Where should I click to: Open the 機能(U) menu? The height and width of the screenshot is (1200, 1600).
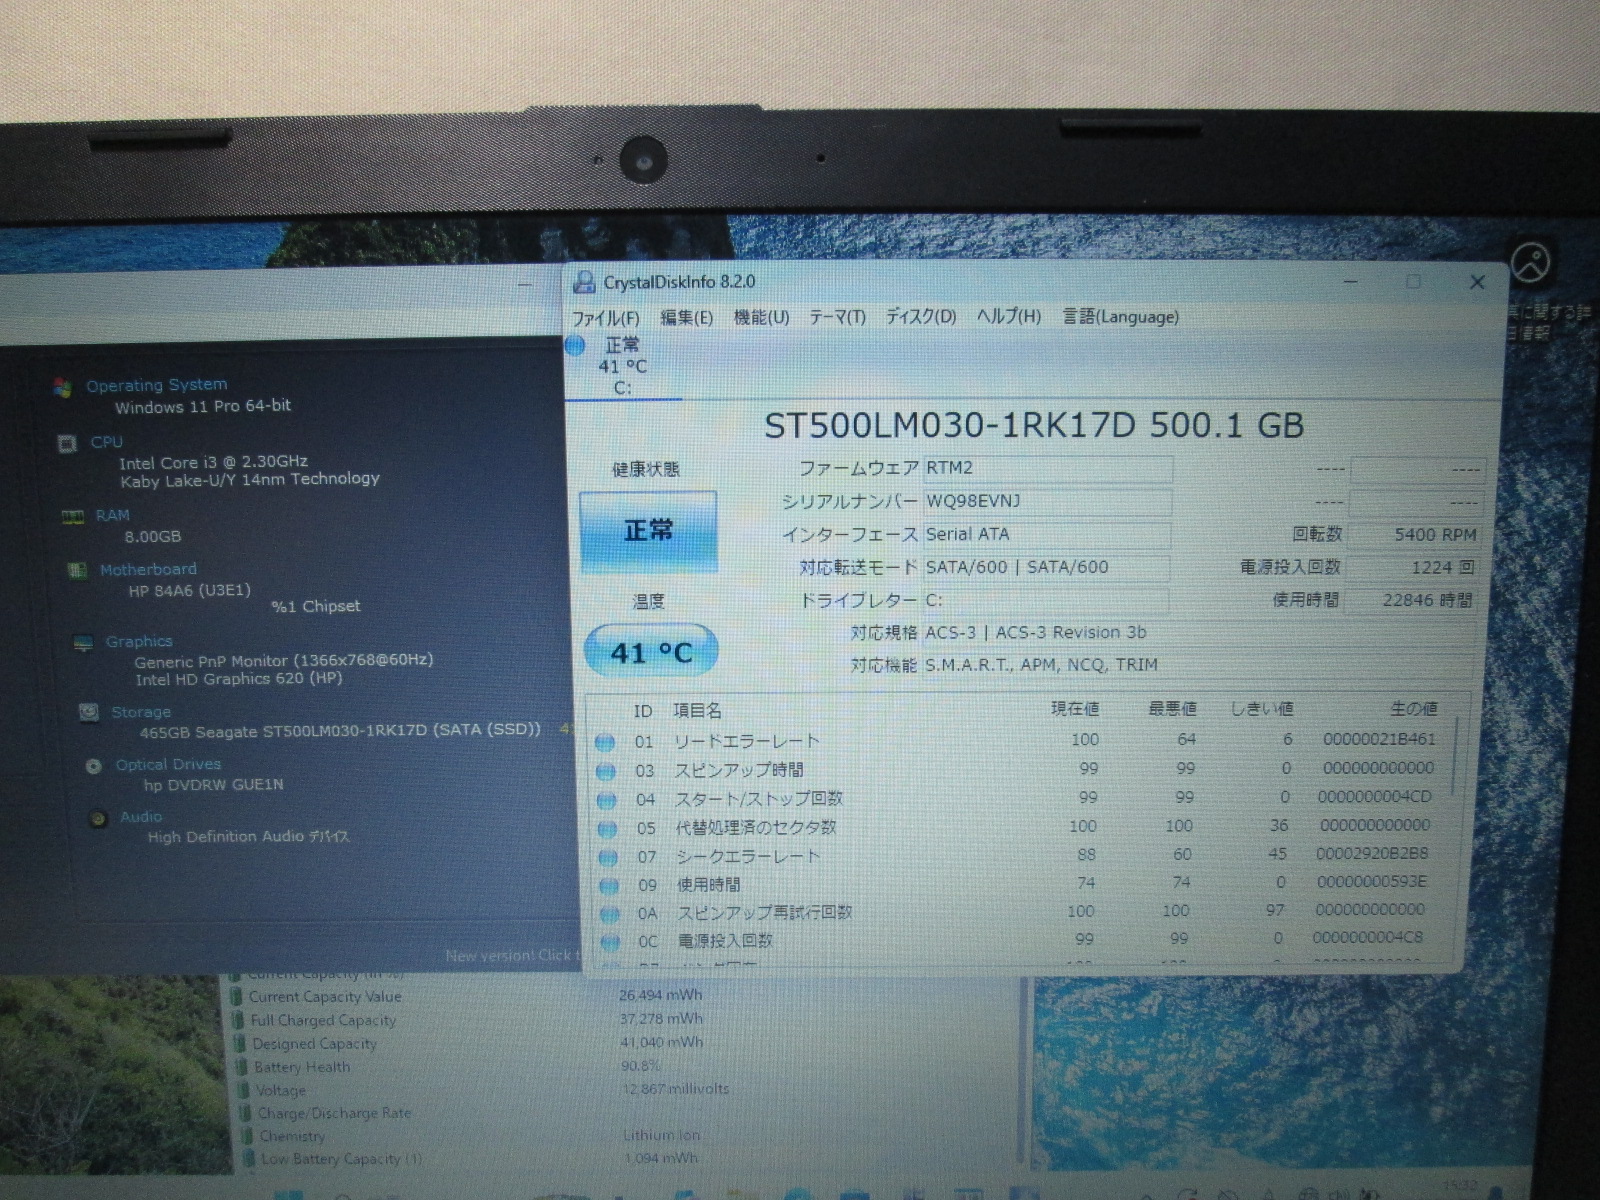coord(761,318)
